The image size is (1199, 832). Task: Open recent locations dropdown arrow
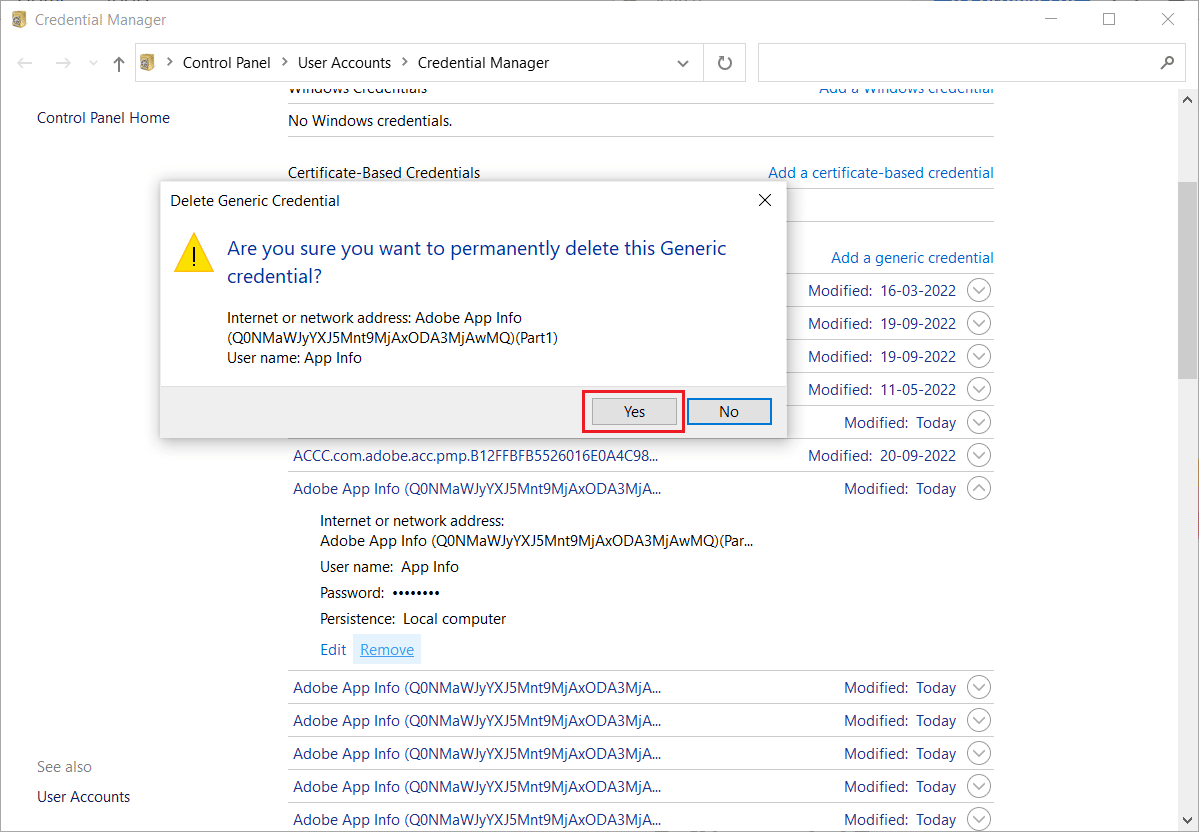coord(93,63)
